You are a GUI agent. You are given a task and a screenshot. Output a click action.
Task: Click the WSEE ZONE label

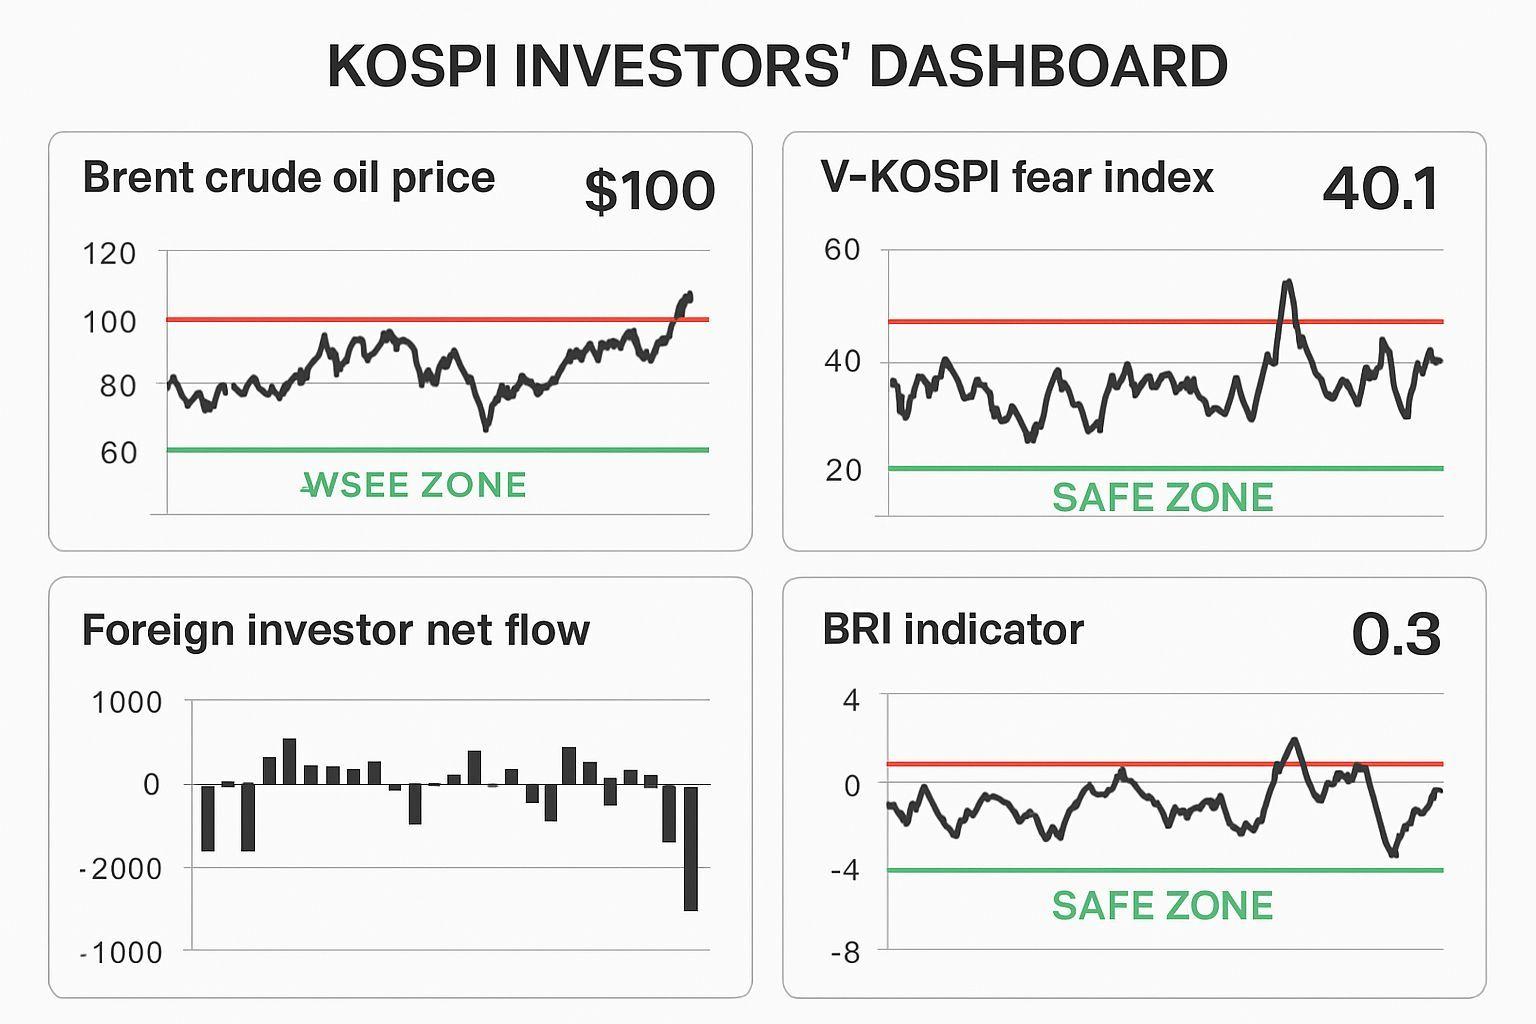(x=414, y=486)
